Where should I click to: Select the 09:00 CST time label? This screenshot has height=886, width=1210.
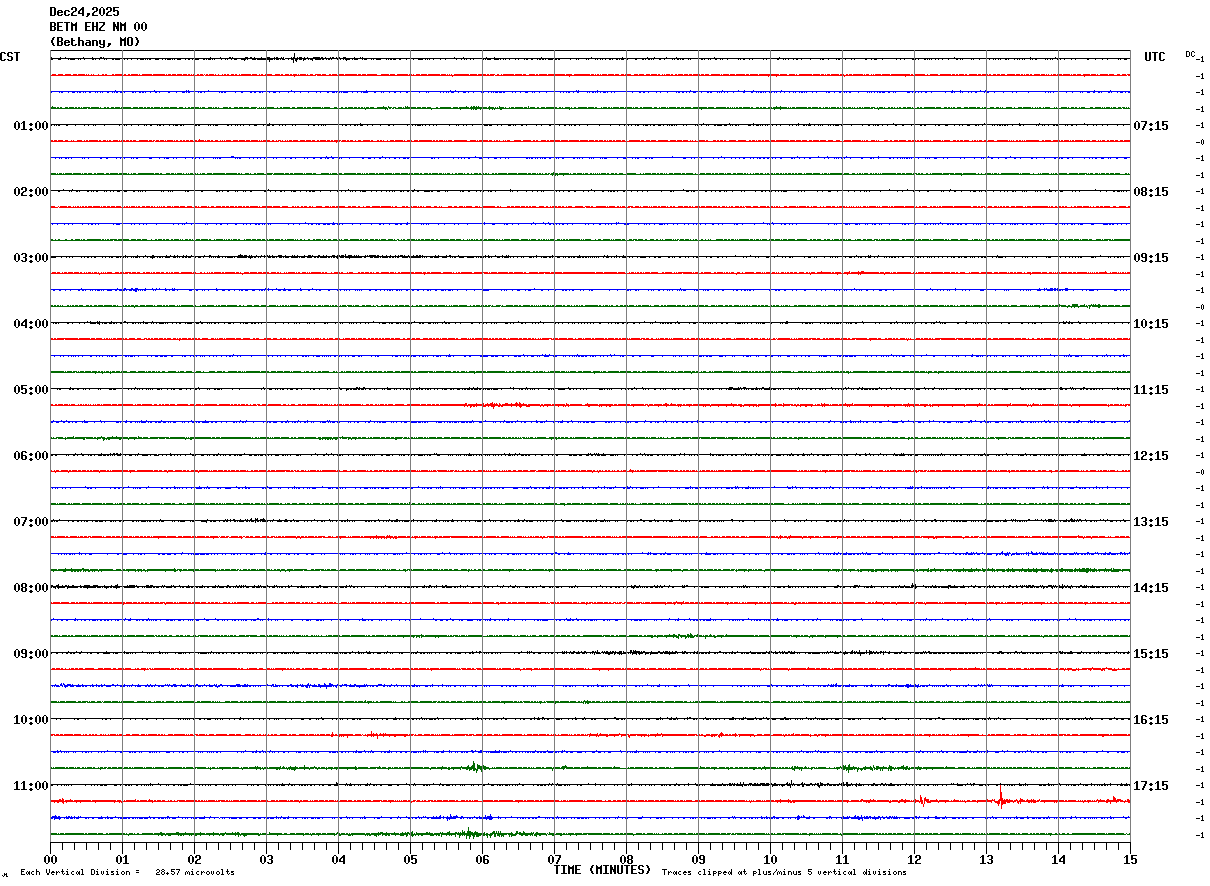coord(30,653)
